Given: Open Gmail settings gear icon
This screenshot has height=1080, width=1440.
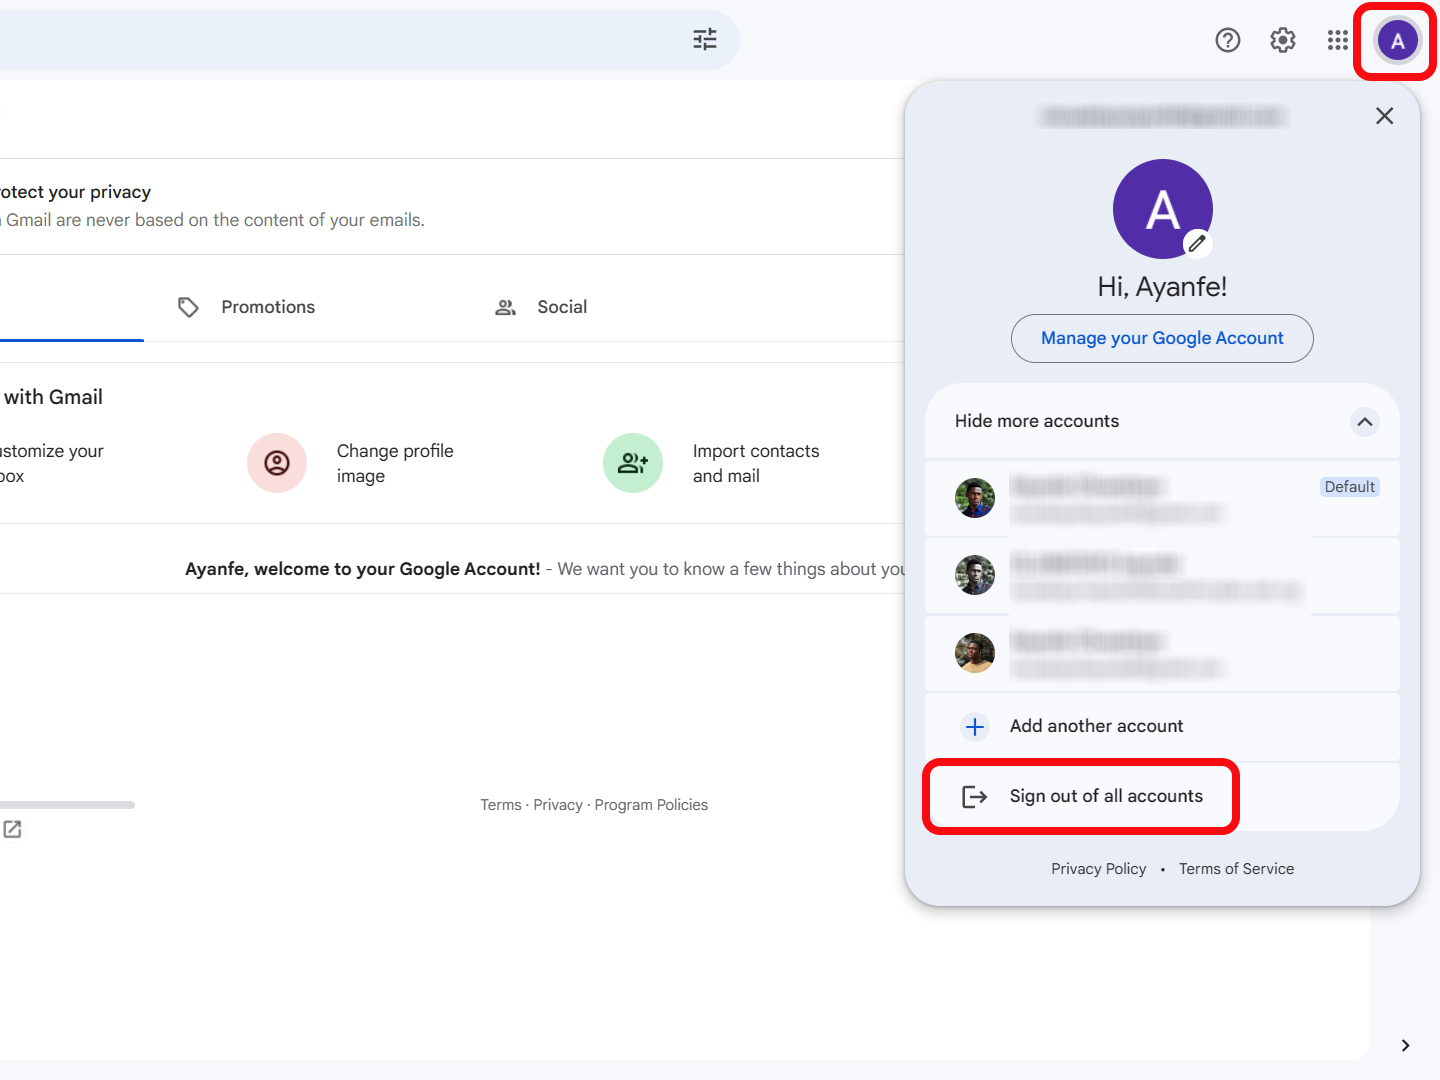Looking at the screenshot, I should coord(1283,40).
